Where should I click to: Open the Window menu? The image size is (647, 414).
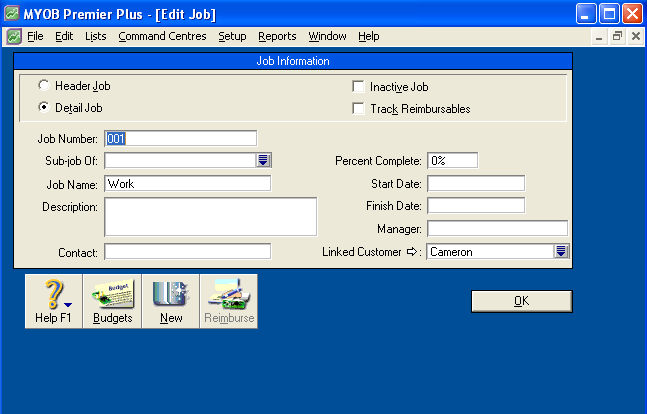[x=327, y=36]
